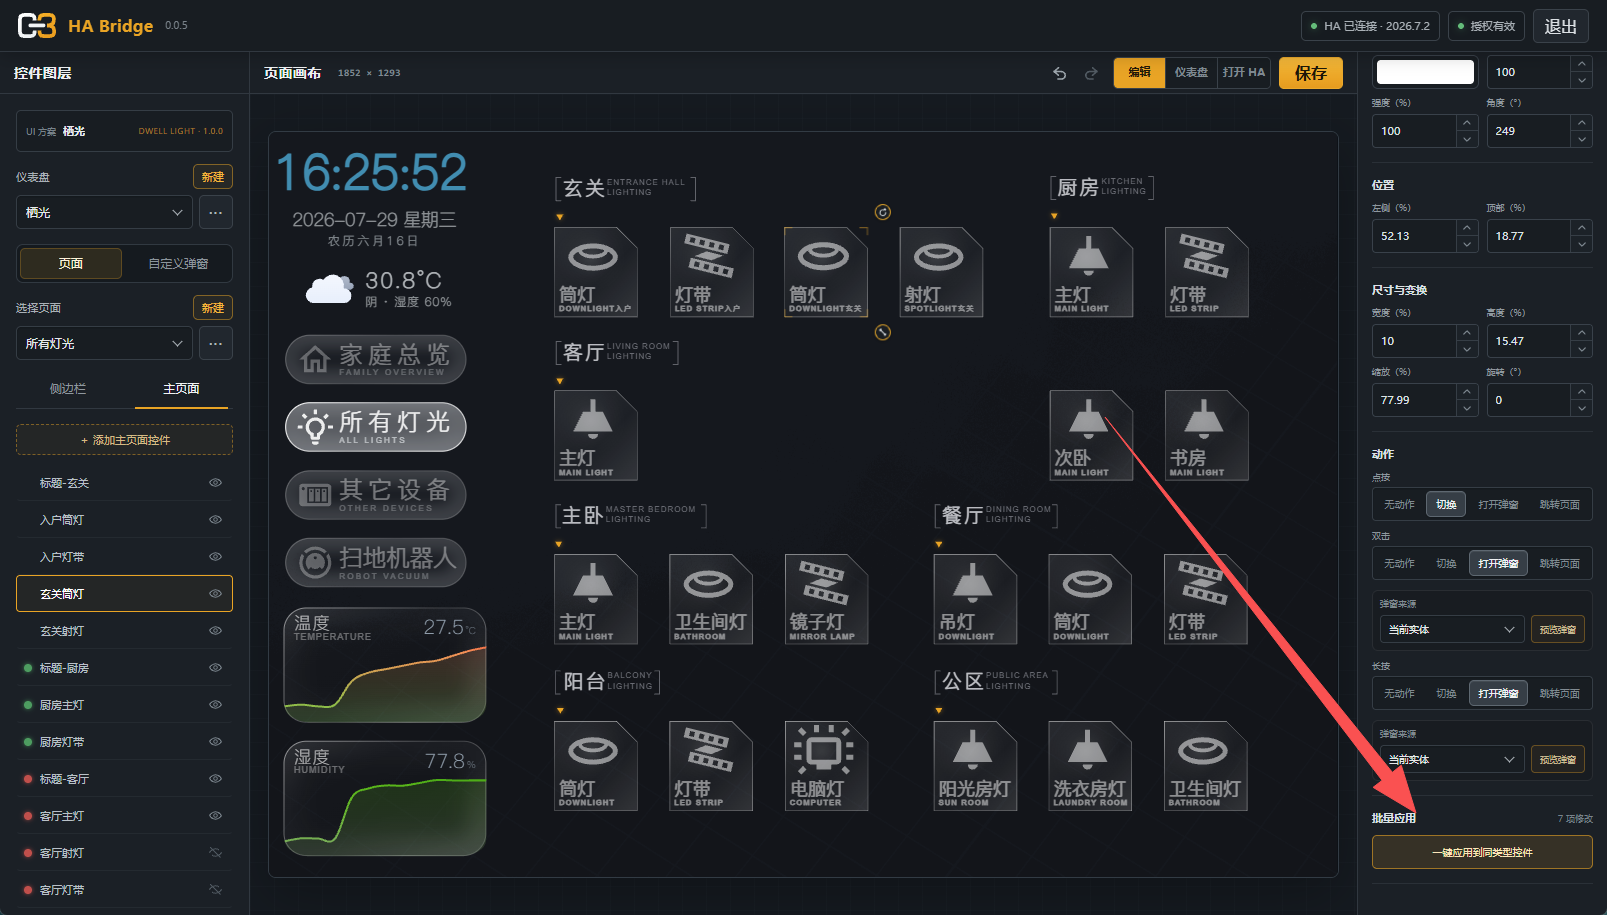This screenshot has width=1607, height=915.
Task: Show the hidden 客厅射灯 layer
Action: (x=215, y=853)
